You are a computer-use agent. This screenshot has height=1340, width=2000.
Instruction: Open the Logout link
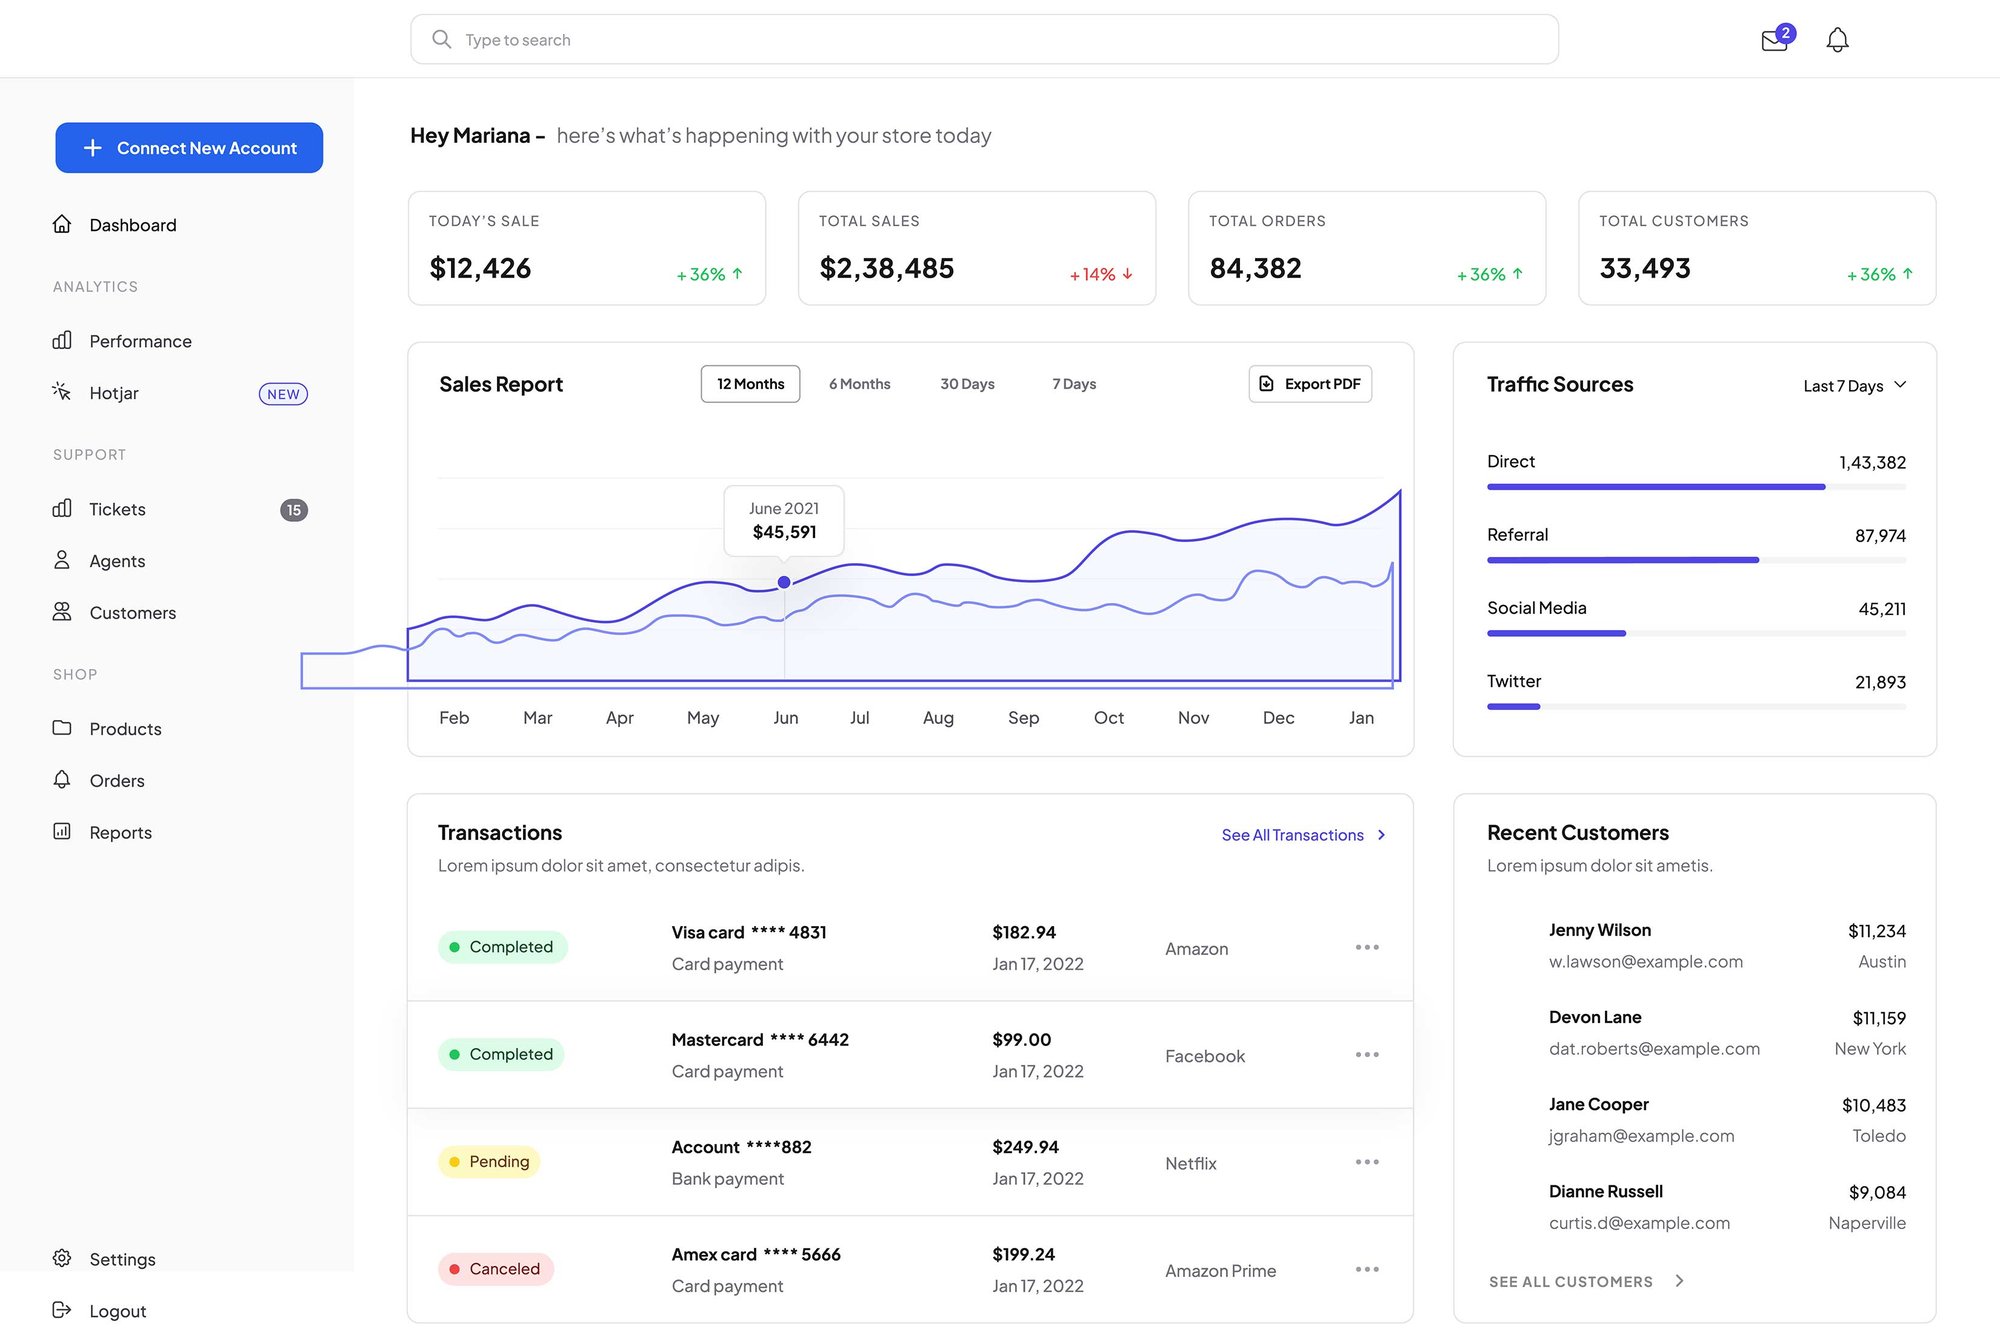tap(117, 1310)
